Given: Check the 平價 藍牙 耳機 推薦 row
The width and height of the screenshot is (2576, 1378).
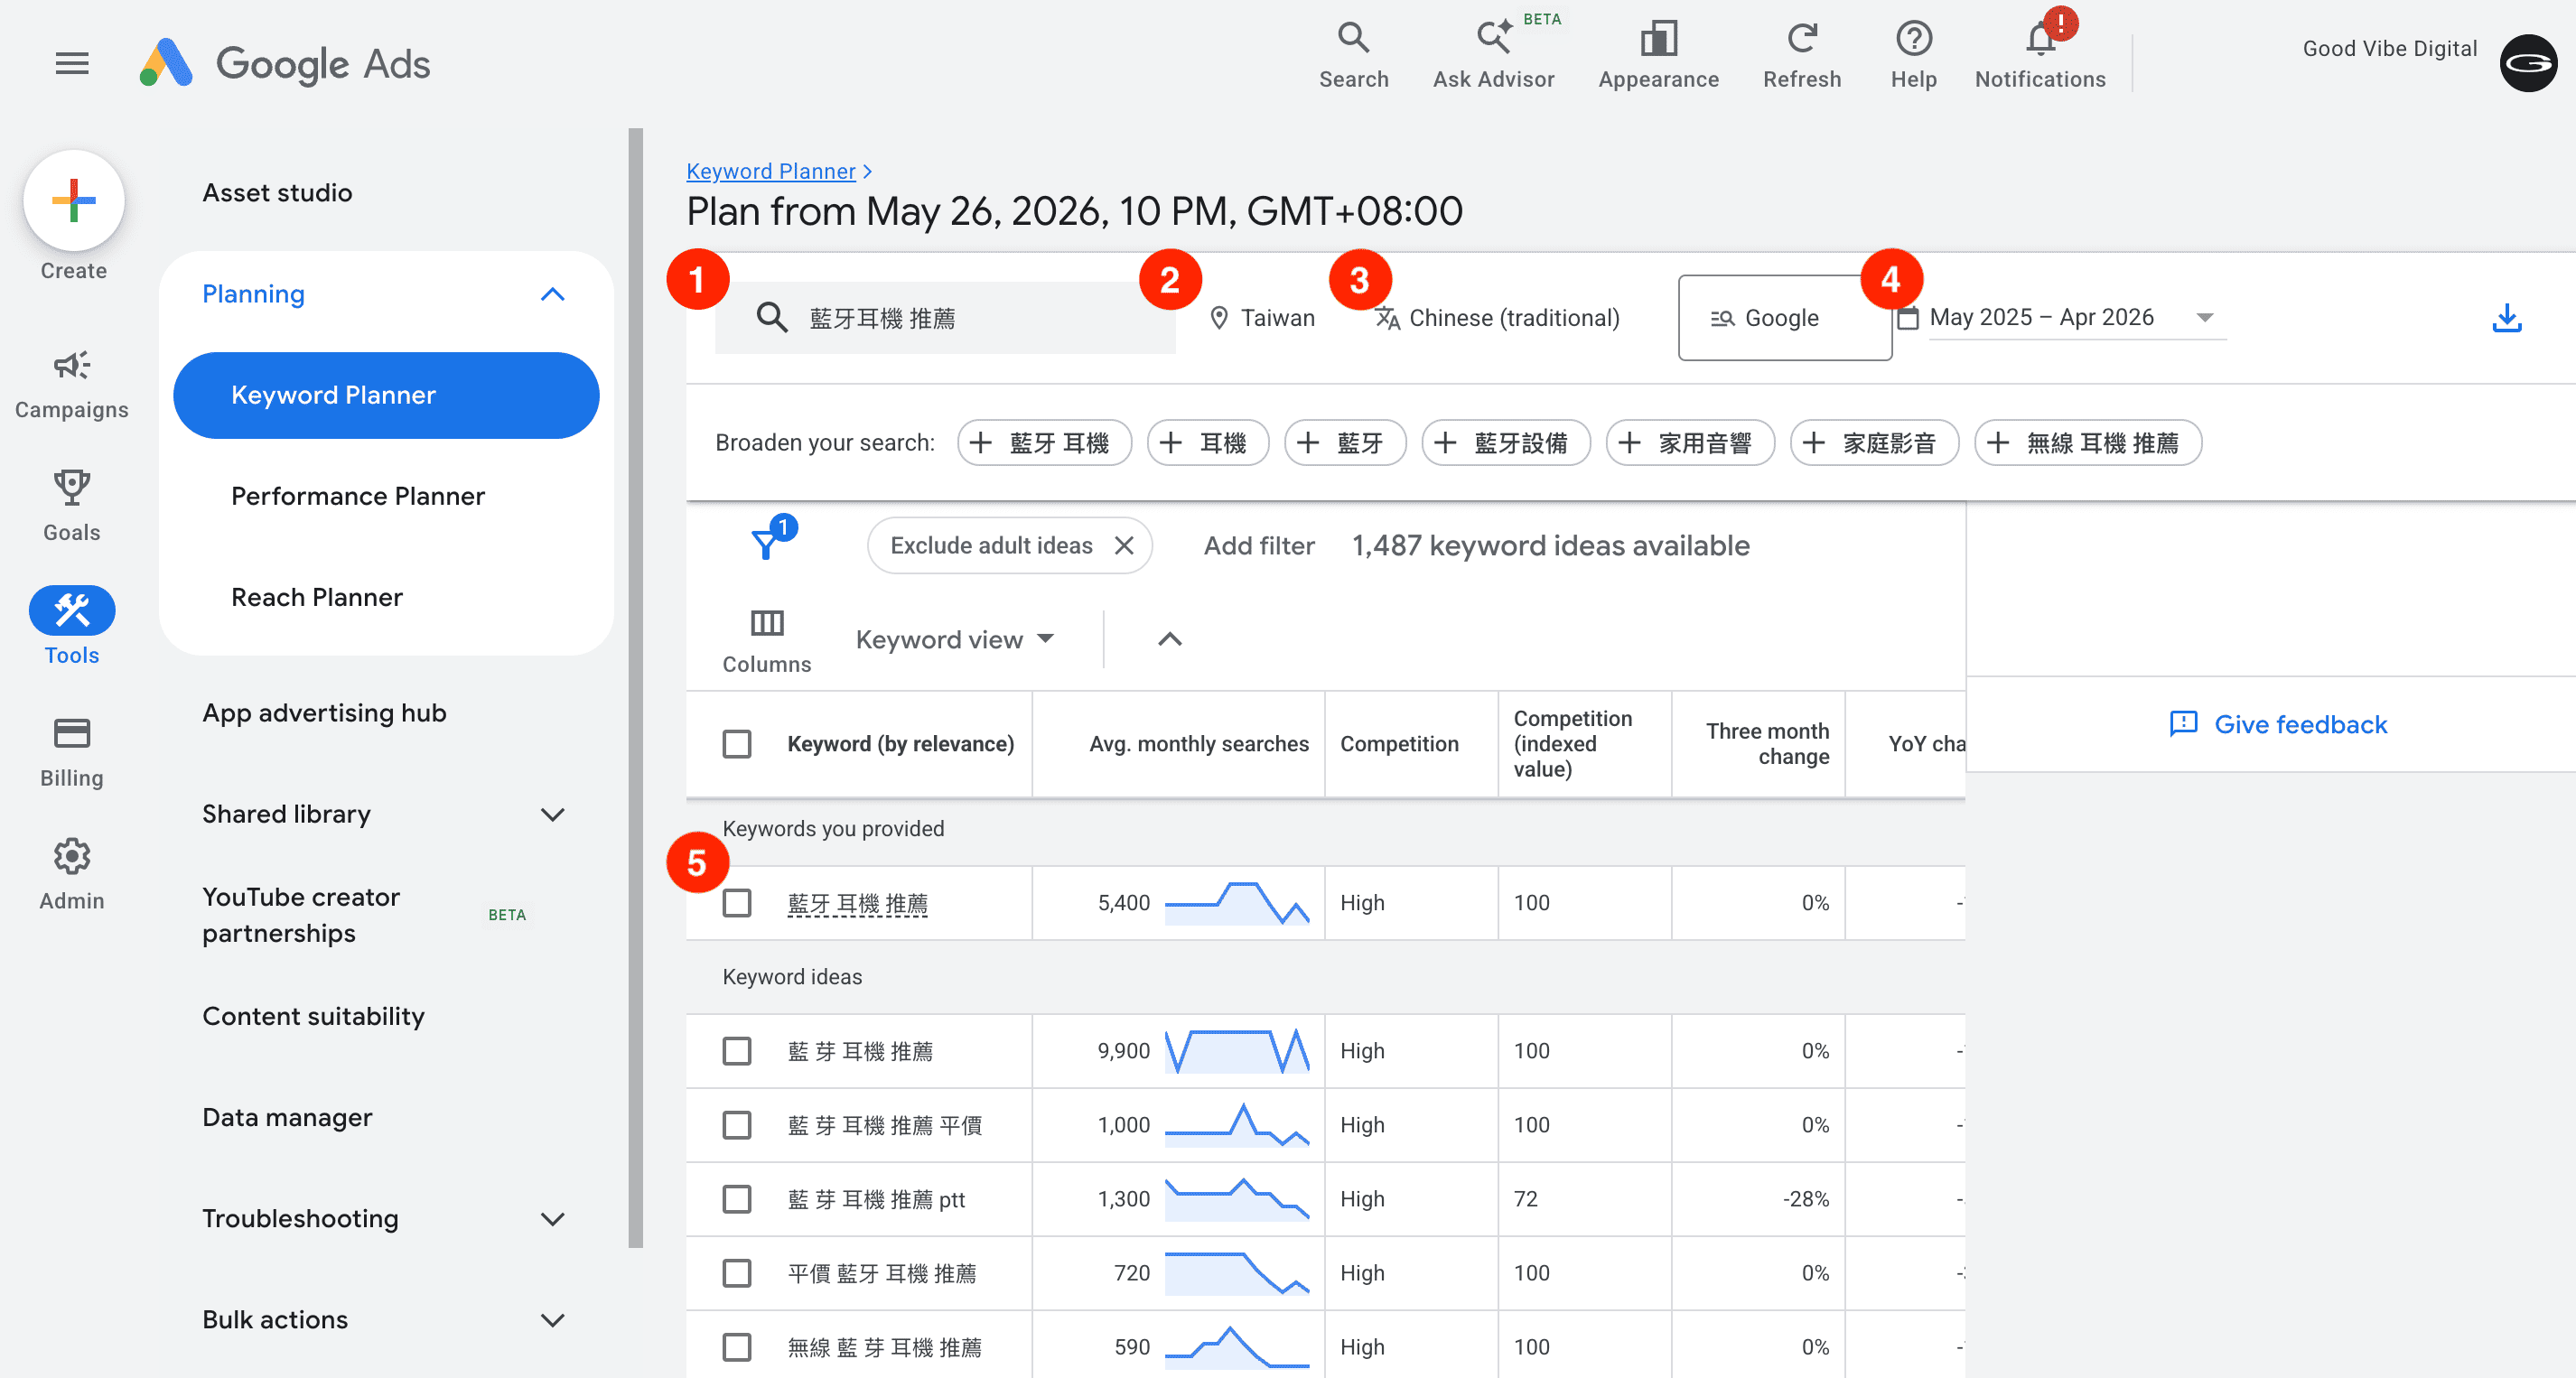Looking at the screenshot, I should tap(737, 1273).
